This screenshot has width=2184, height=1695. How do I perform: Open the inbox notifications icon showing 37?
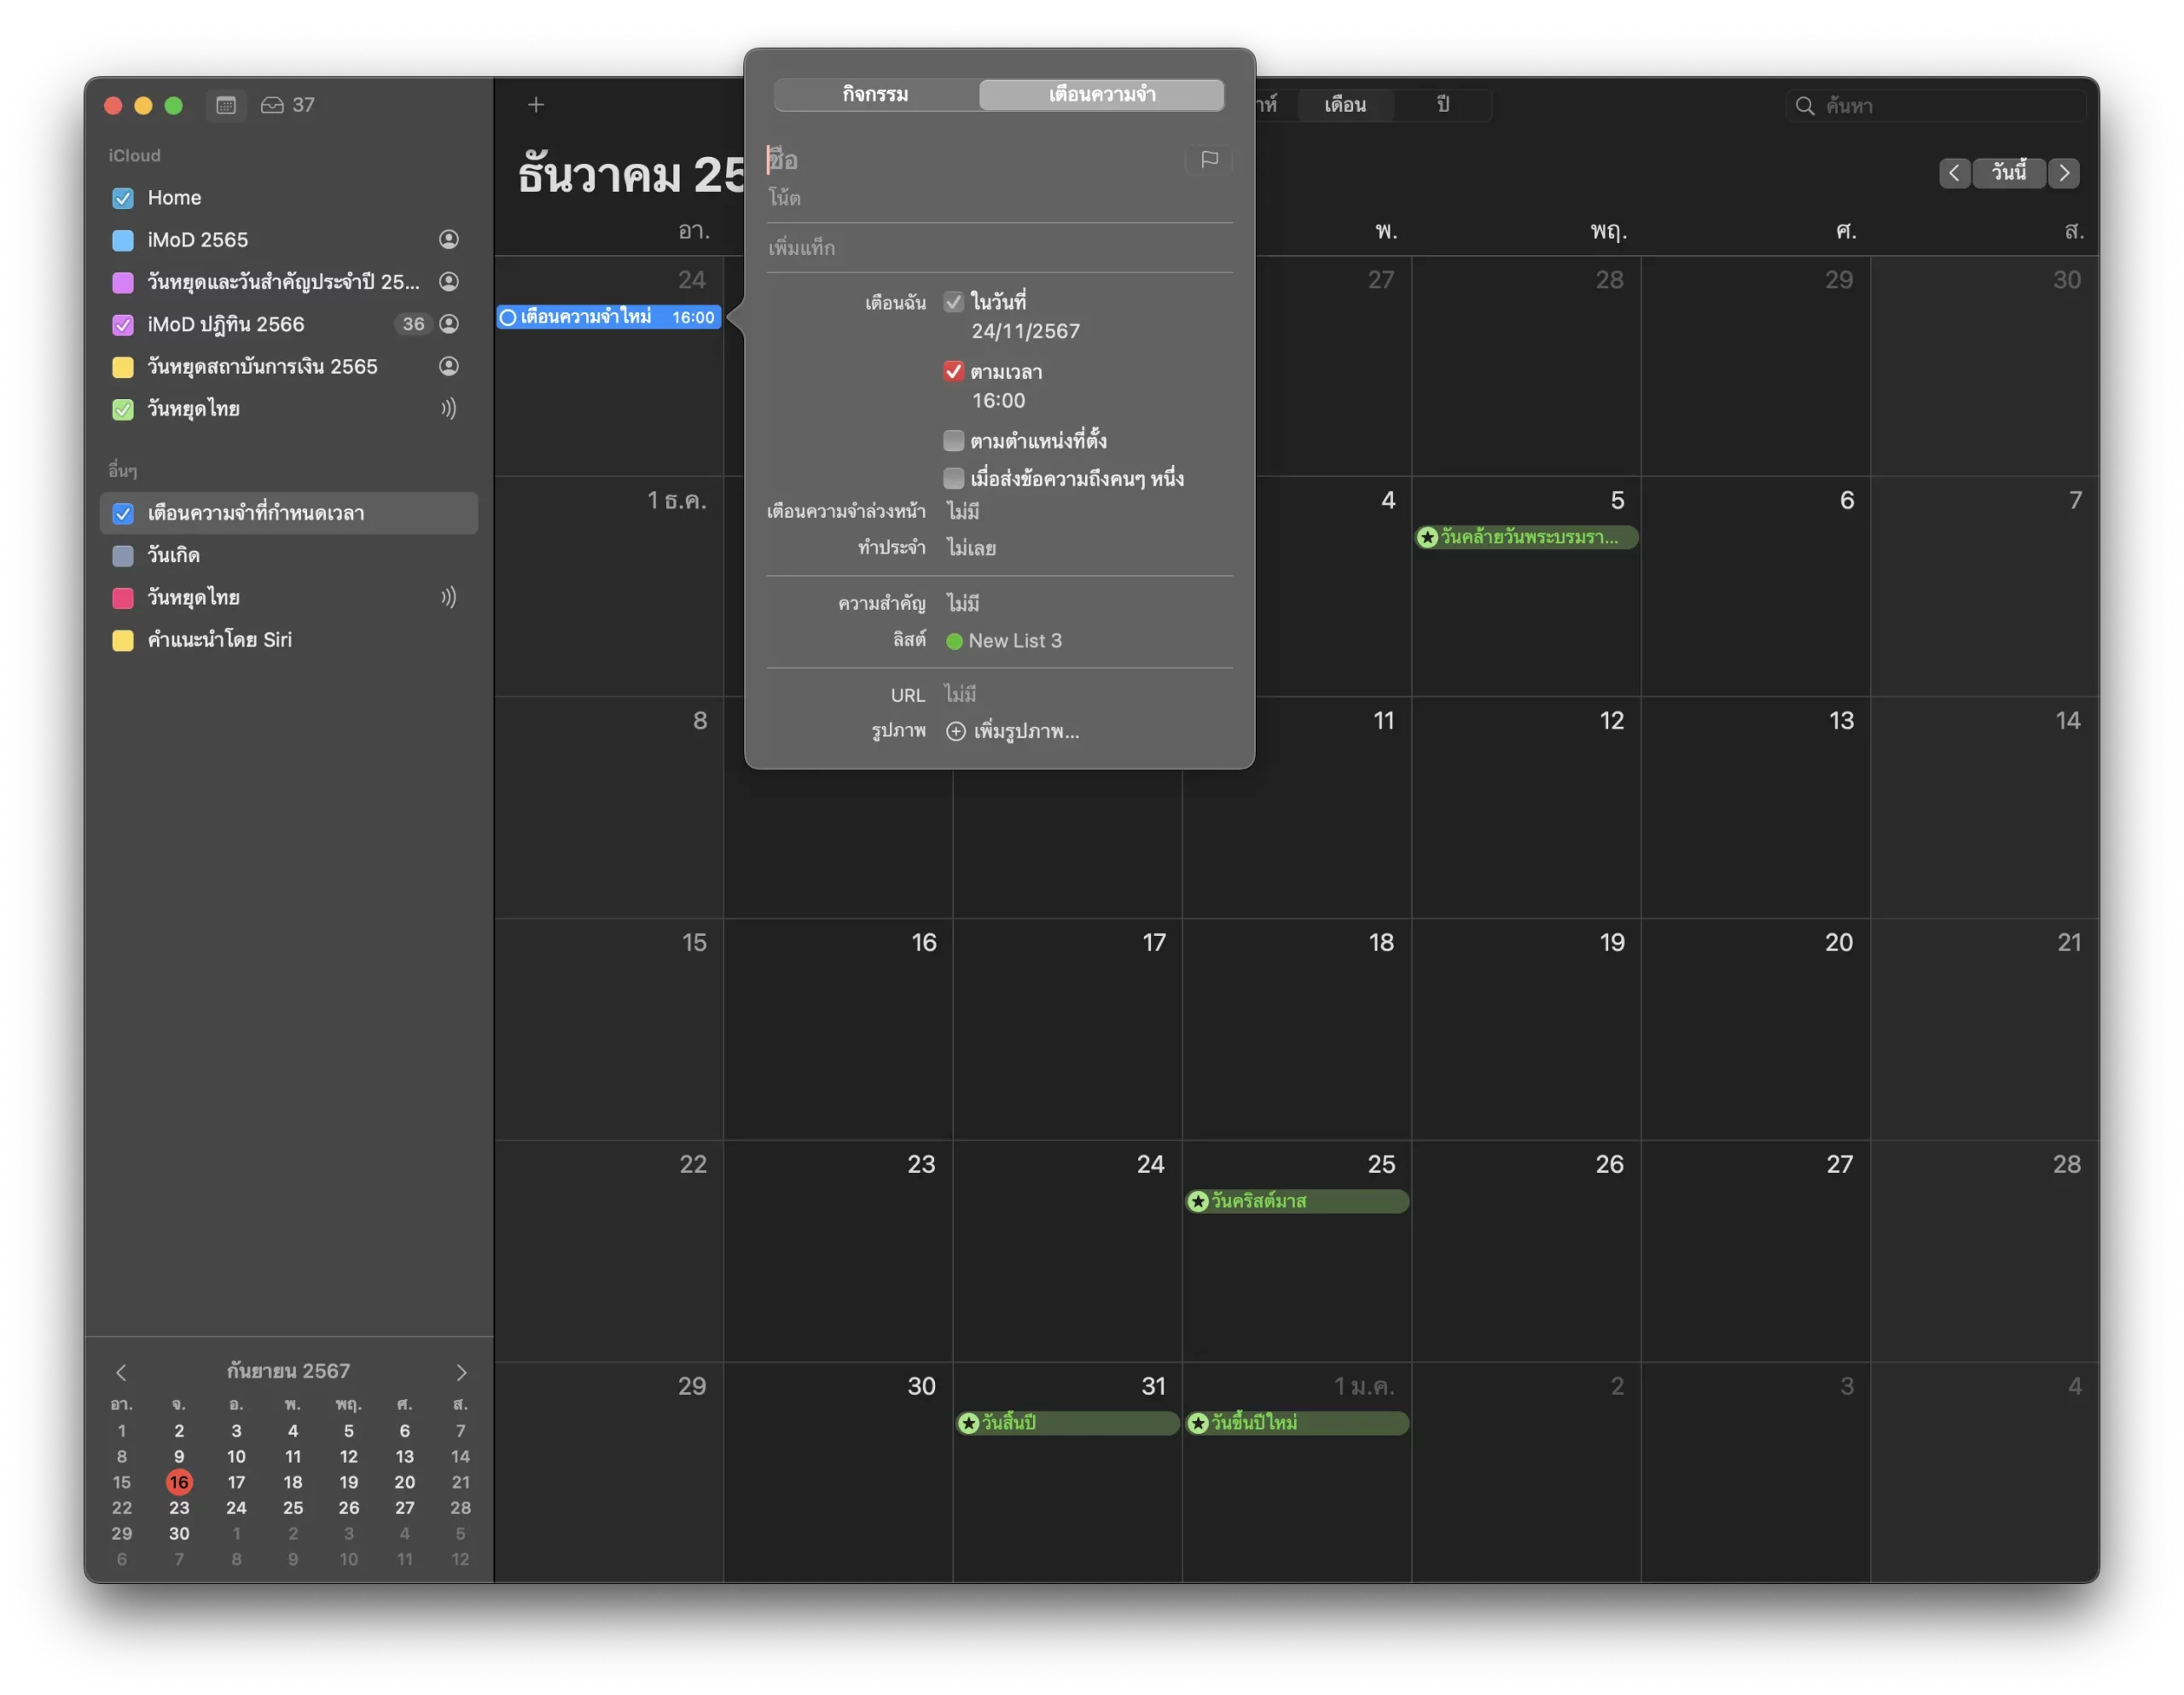tap(272, 105)
